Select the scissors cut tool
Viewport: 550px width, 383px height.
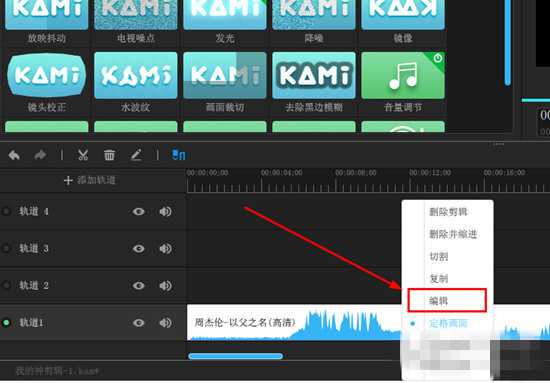[83, 155]
